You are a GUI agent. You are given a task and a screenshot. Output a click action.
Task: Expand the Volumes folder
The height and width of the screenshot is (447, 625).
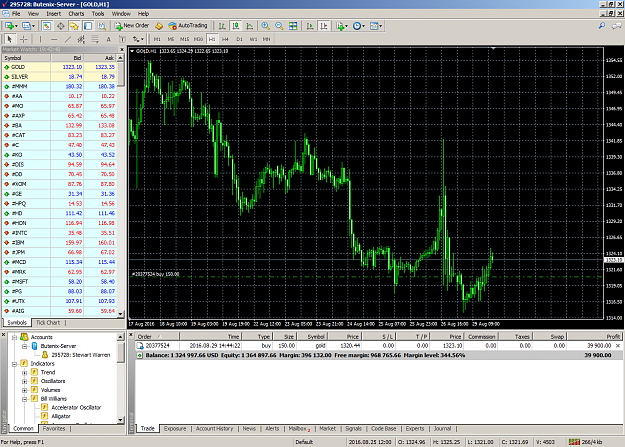click(x=25, y=390)
